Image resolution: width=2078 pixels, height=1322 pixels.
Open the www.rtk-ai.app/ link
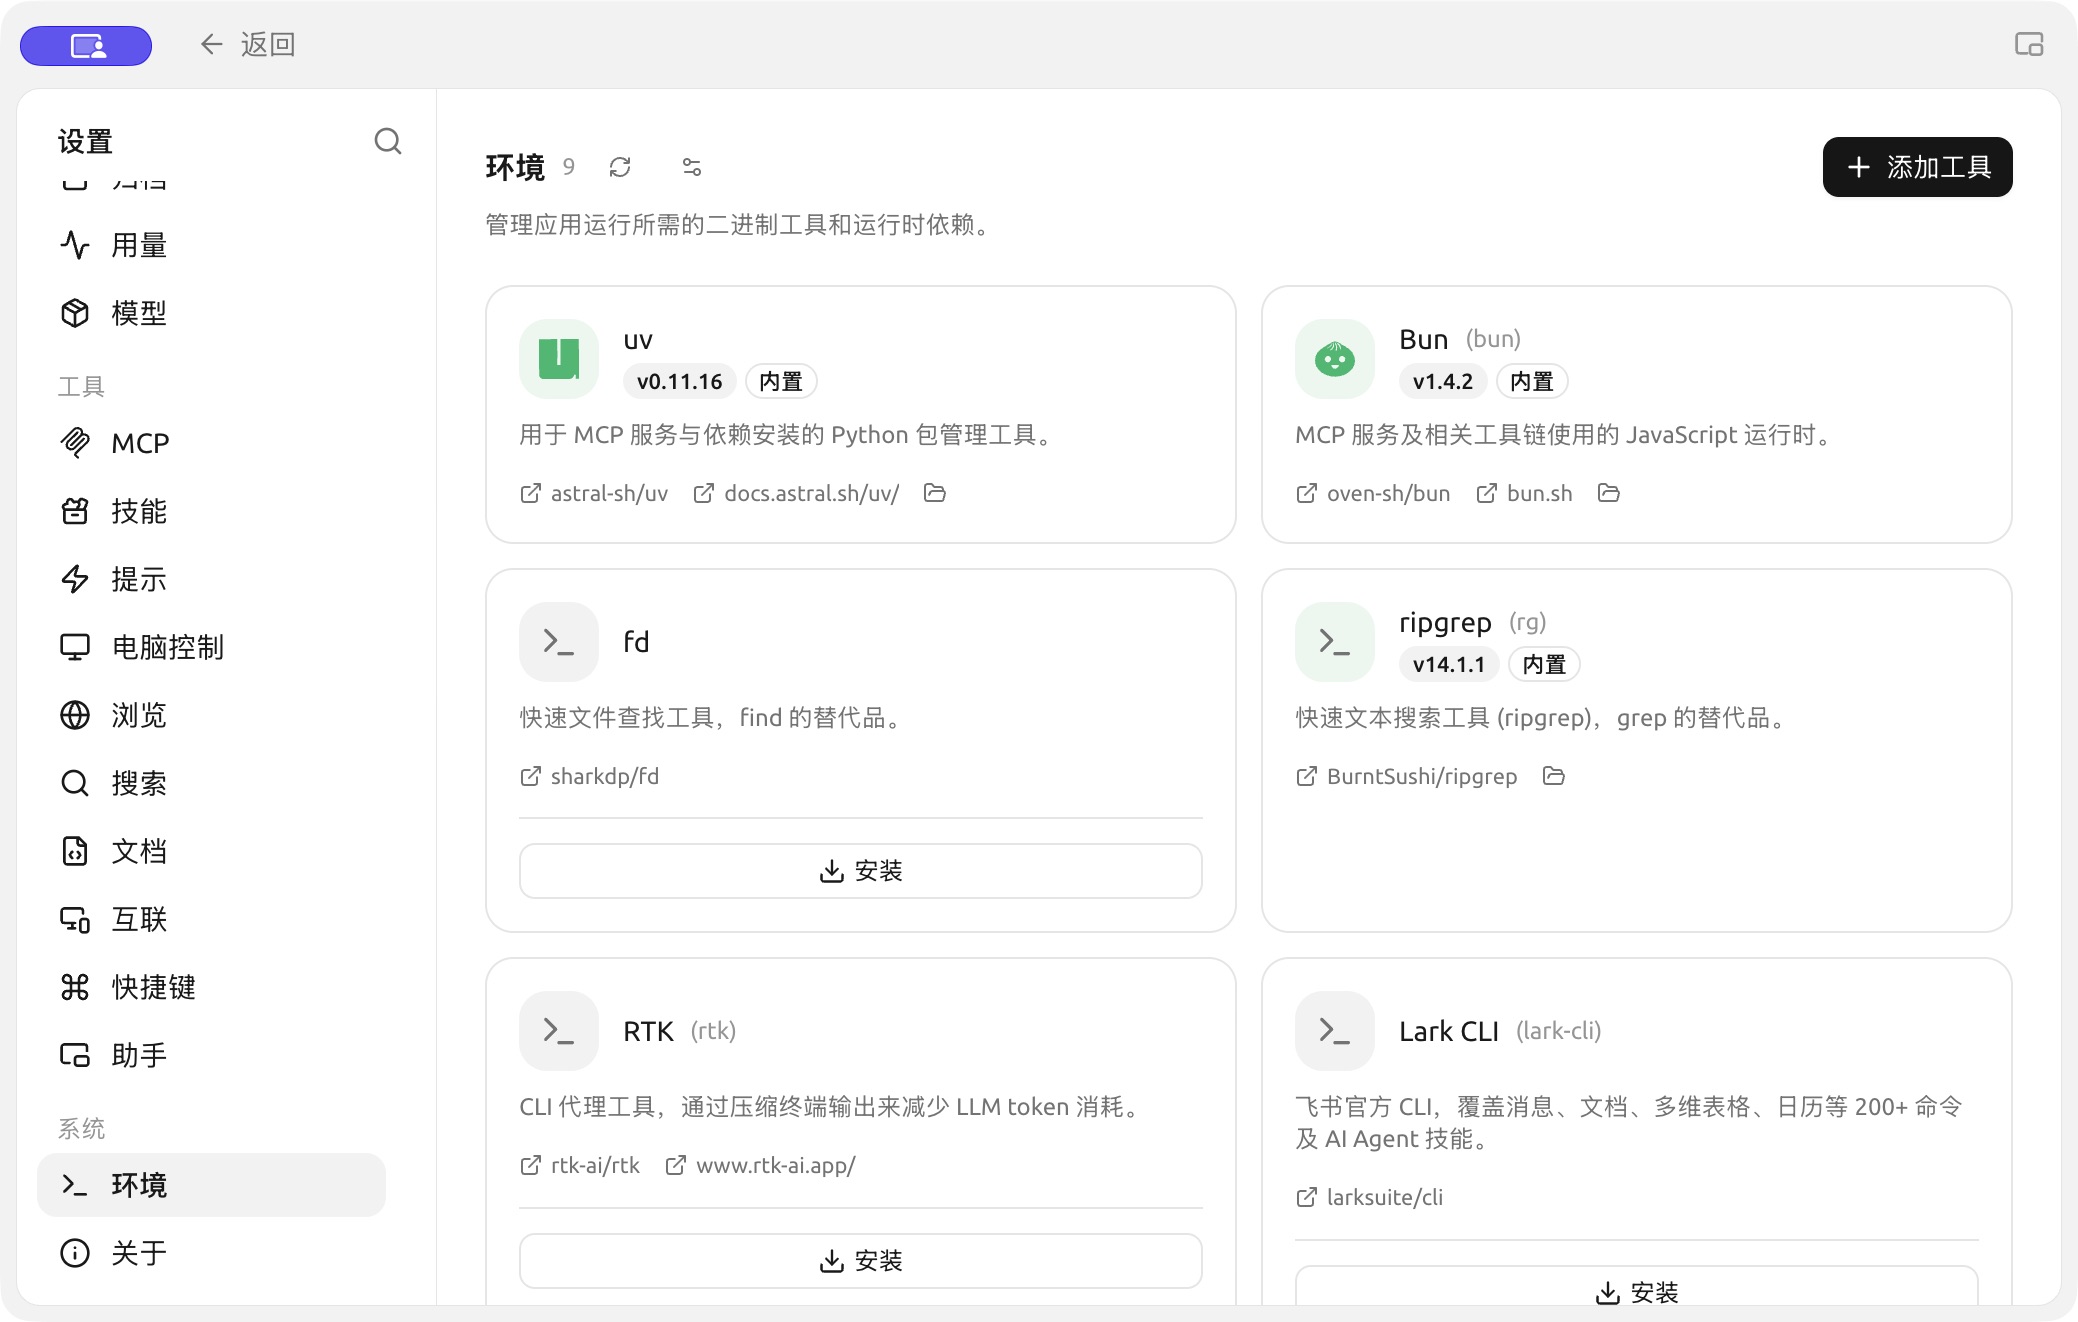pos(760,1165)
